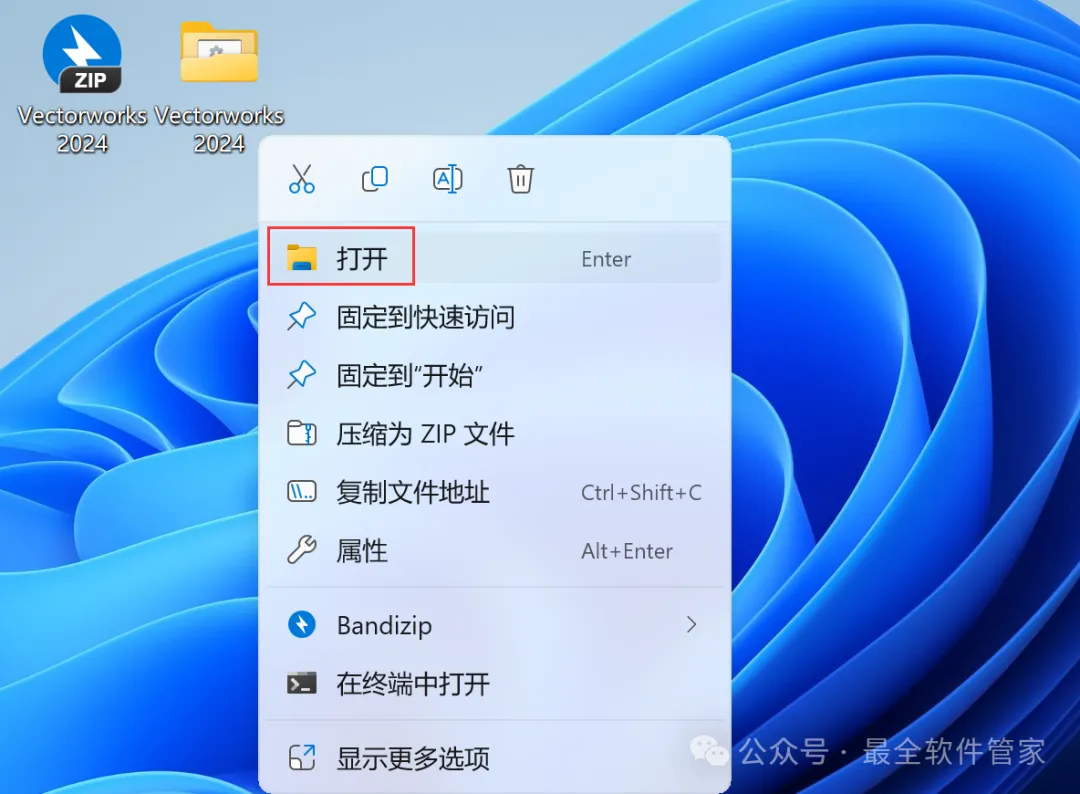Click the Copy icon in context menu
Viewport: 1080px width, 794px height.
375,179
